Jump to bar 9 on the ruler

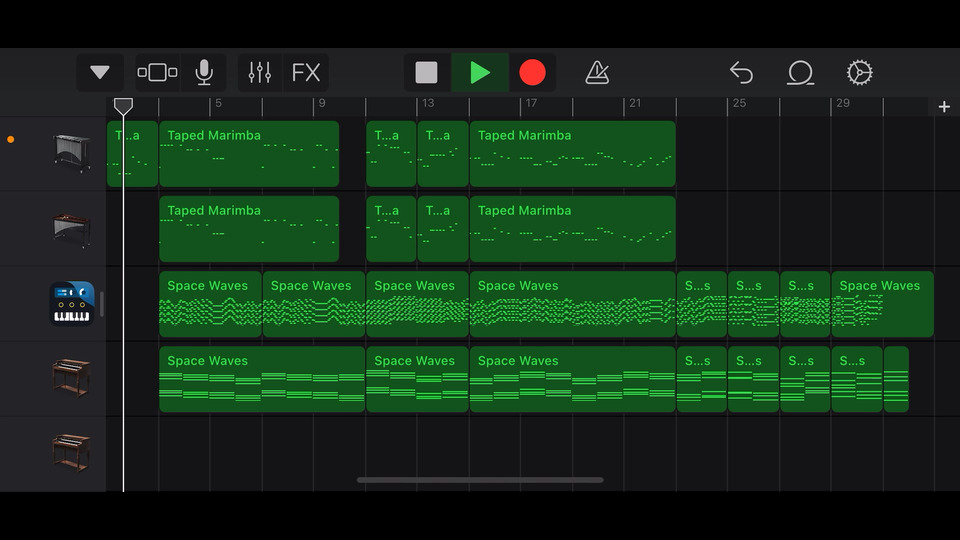[322, 103]
